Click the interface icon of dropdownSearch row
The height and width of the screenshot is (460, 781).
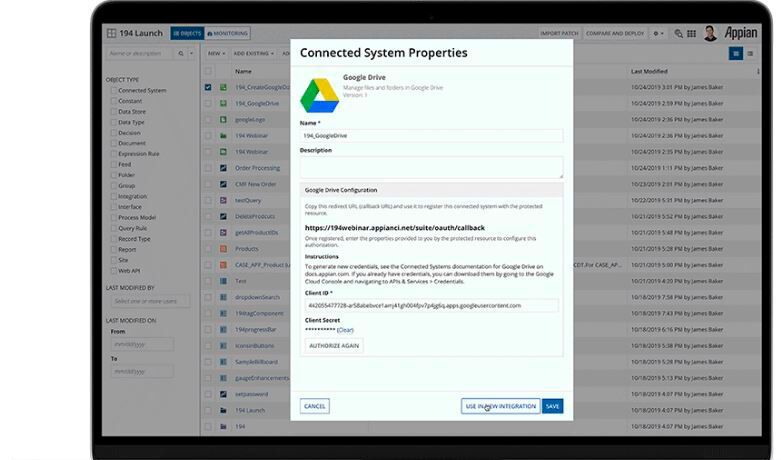click(x=223, y=297)
